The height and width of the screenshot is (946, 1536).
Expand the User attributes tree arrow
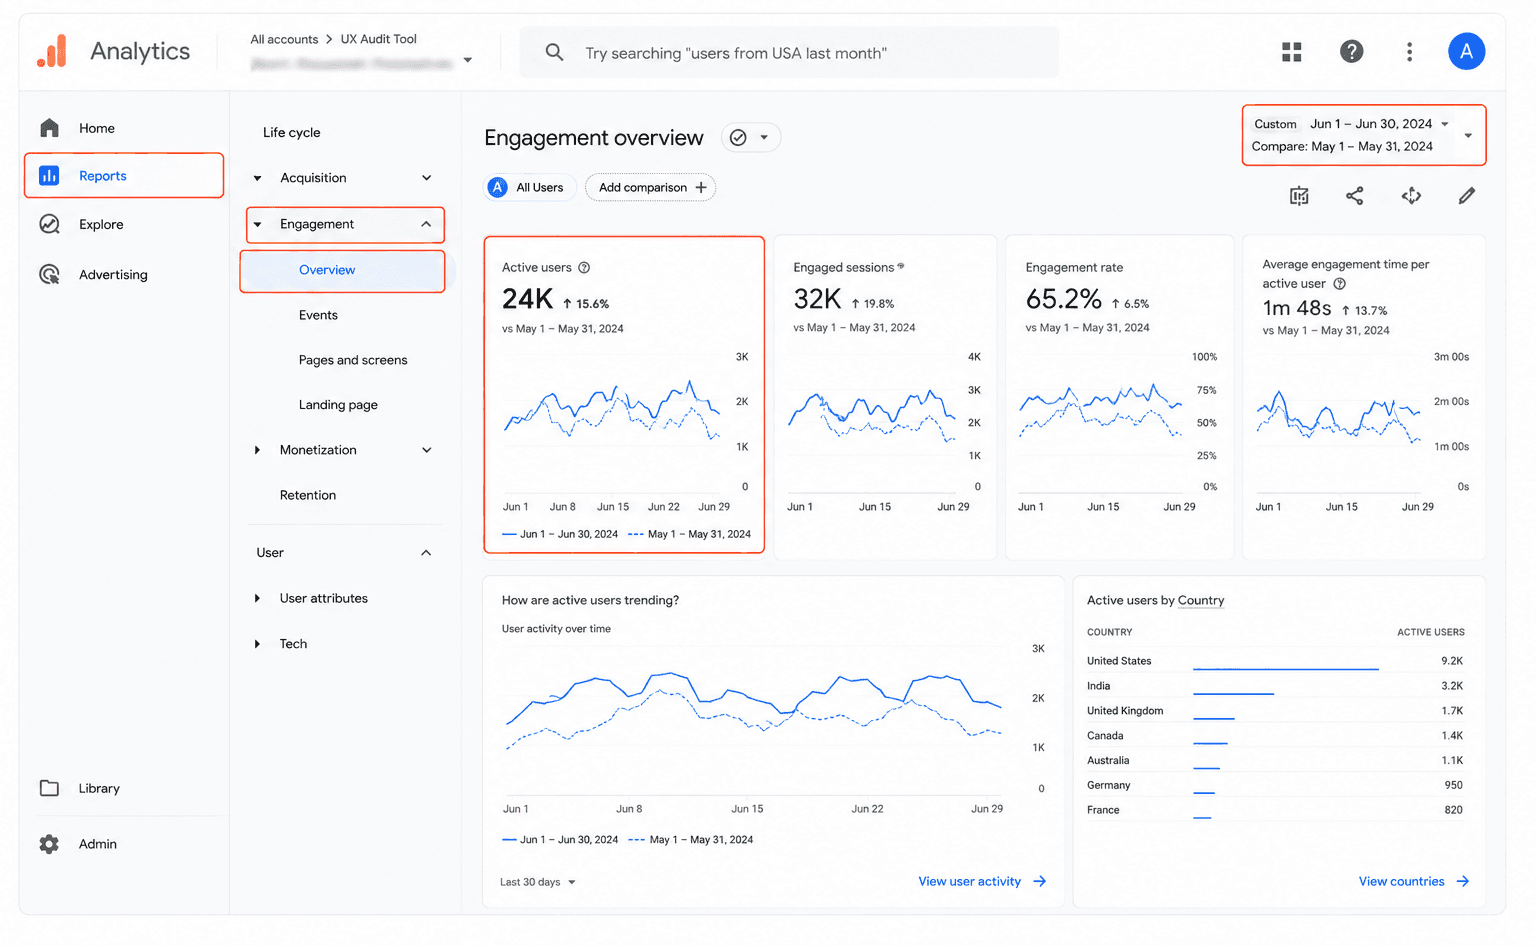[257, 598]
